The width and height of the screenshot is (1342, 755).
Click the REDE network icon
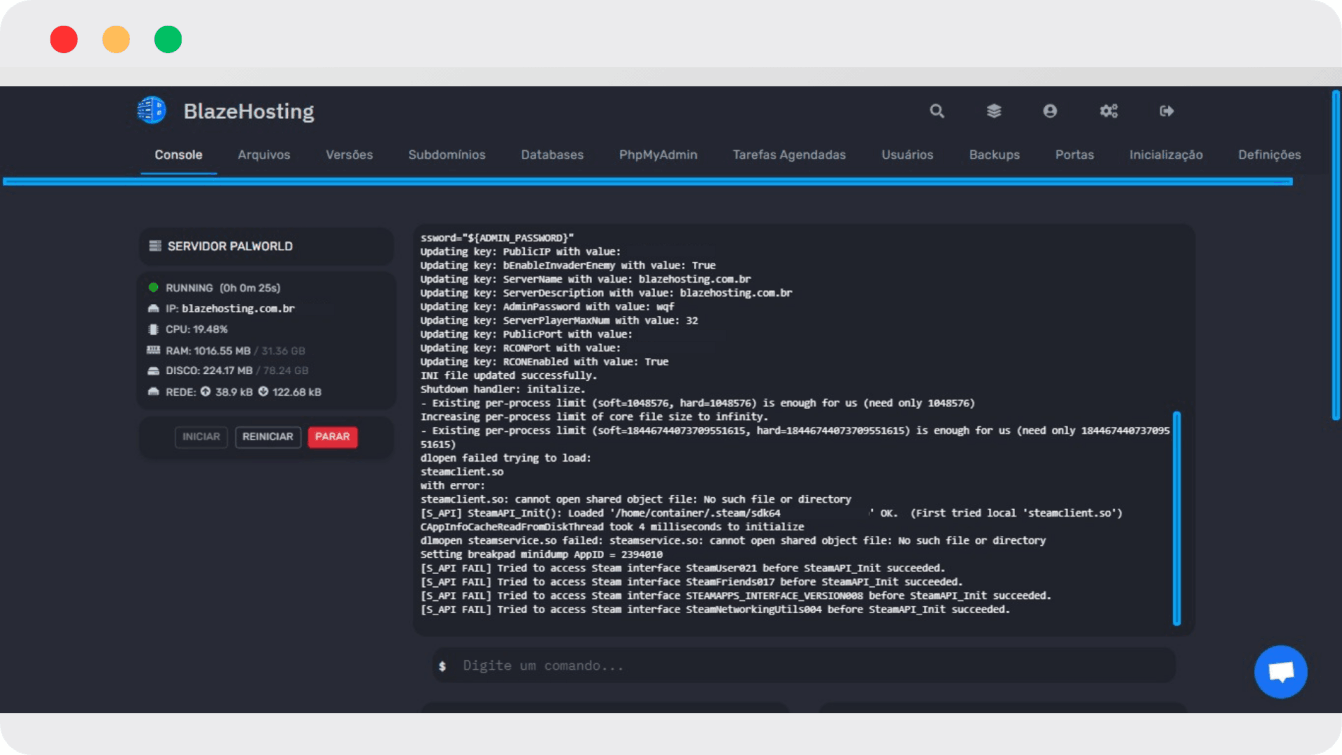[154, 392]
